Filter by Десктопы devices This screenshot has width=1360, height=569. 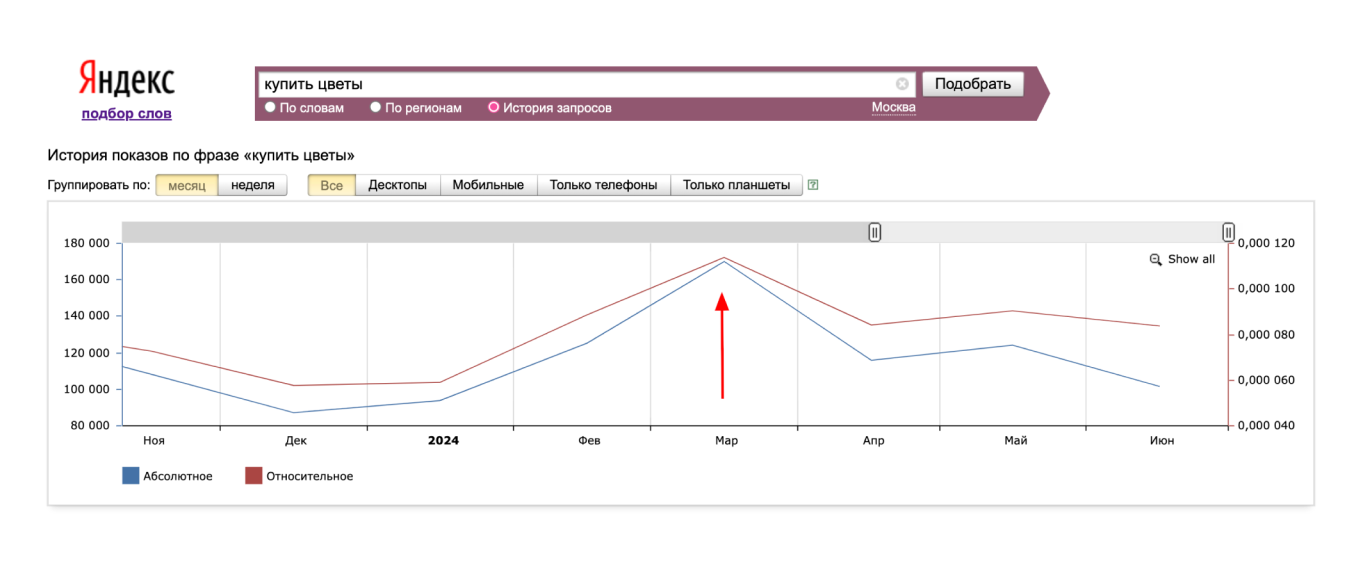point(397,185)
